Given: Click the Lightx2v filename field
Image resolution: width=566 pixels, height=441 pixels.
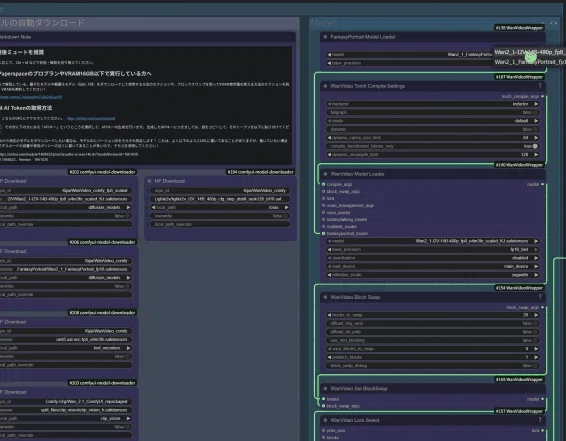Looking at the screenshot, I should pos(220,199).
